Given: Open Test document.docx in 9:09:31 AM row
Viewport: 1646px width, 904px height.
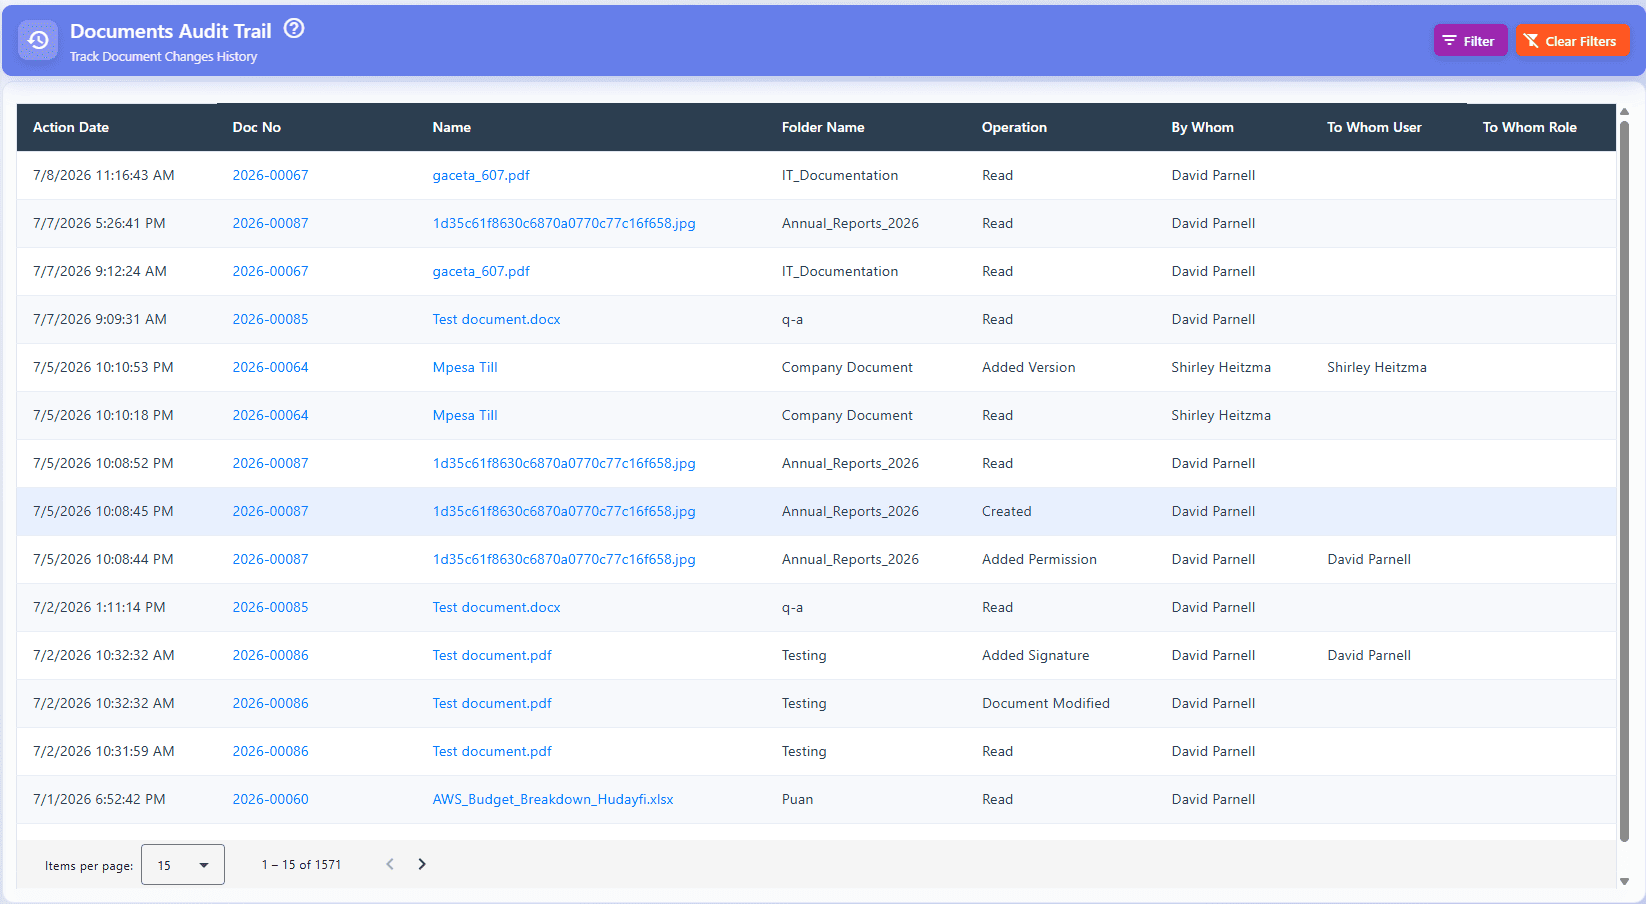Looking at the screenshot, I should point(497,319).
